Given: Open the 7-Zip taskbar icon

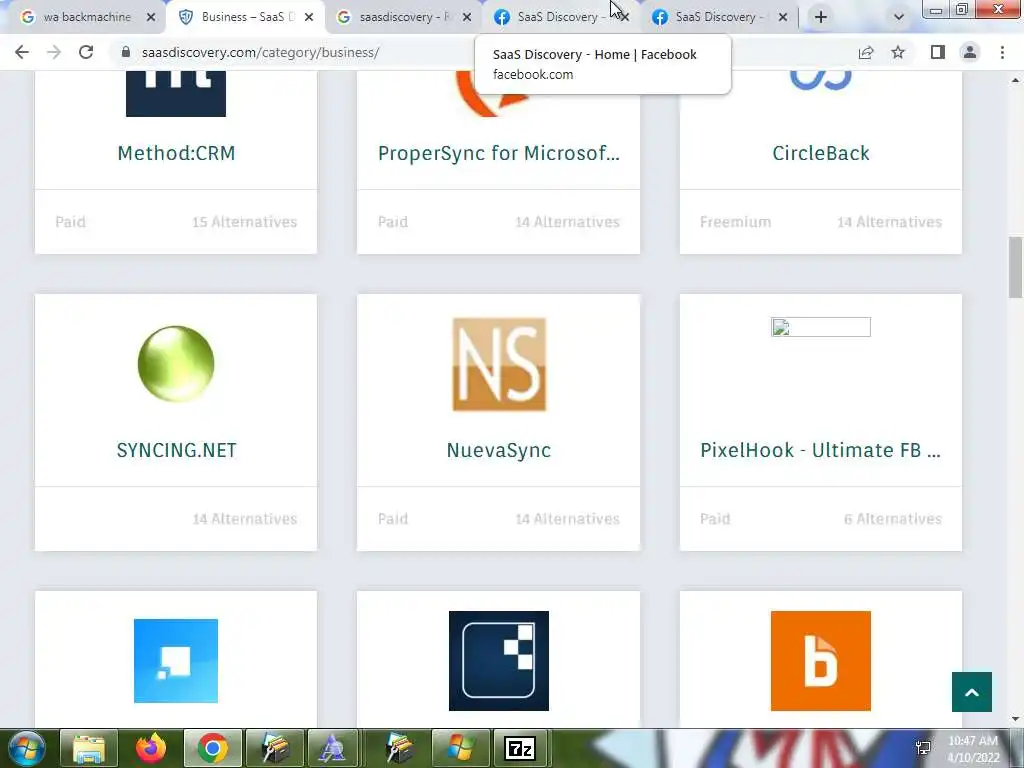Looking at the screenshot, I should tap(520, 748).
